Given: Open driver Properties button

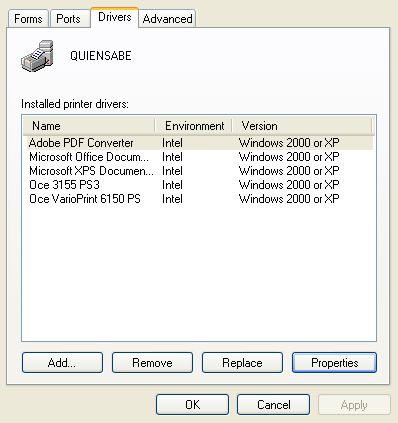Looking at the screenshot, I should [x=334, y=362].
